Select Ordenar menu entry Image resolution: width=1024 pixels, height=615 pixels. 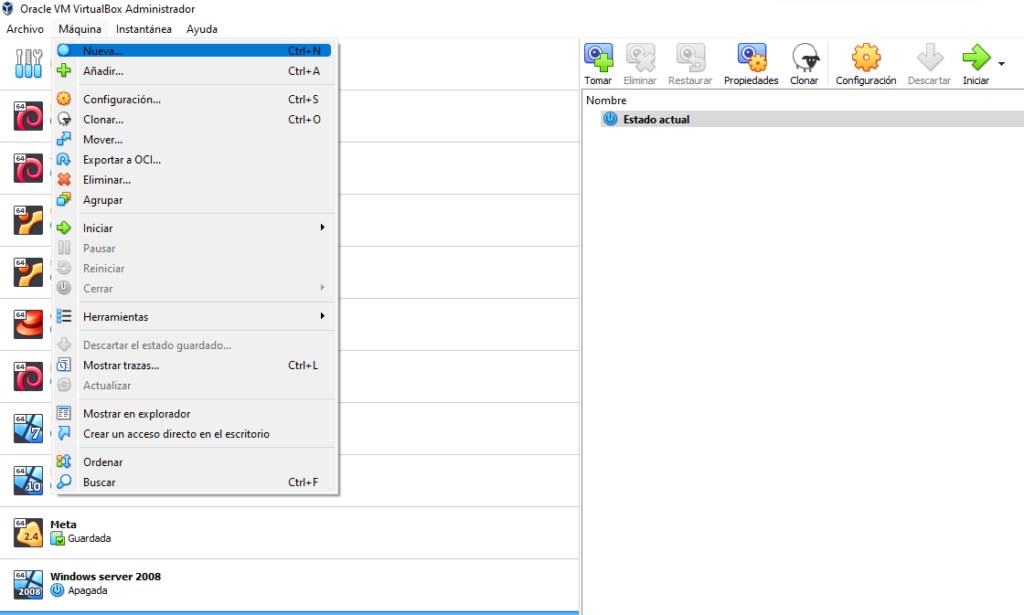coord(193,462)
